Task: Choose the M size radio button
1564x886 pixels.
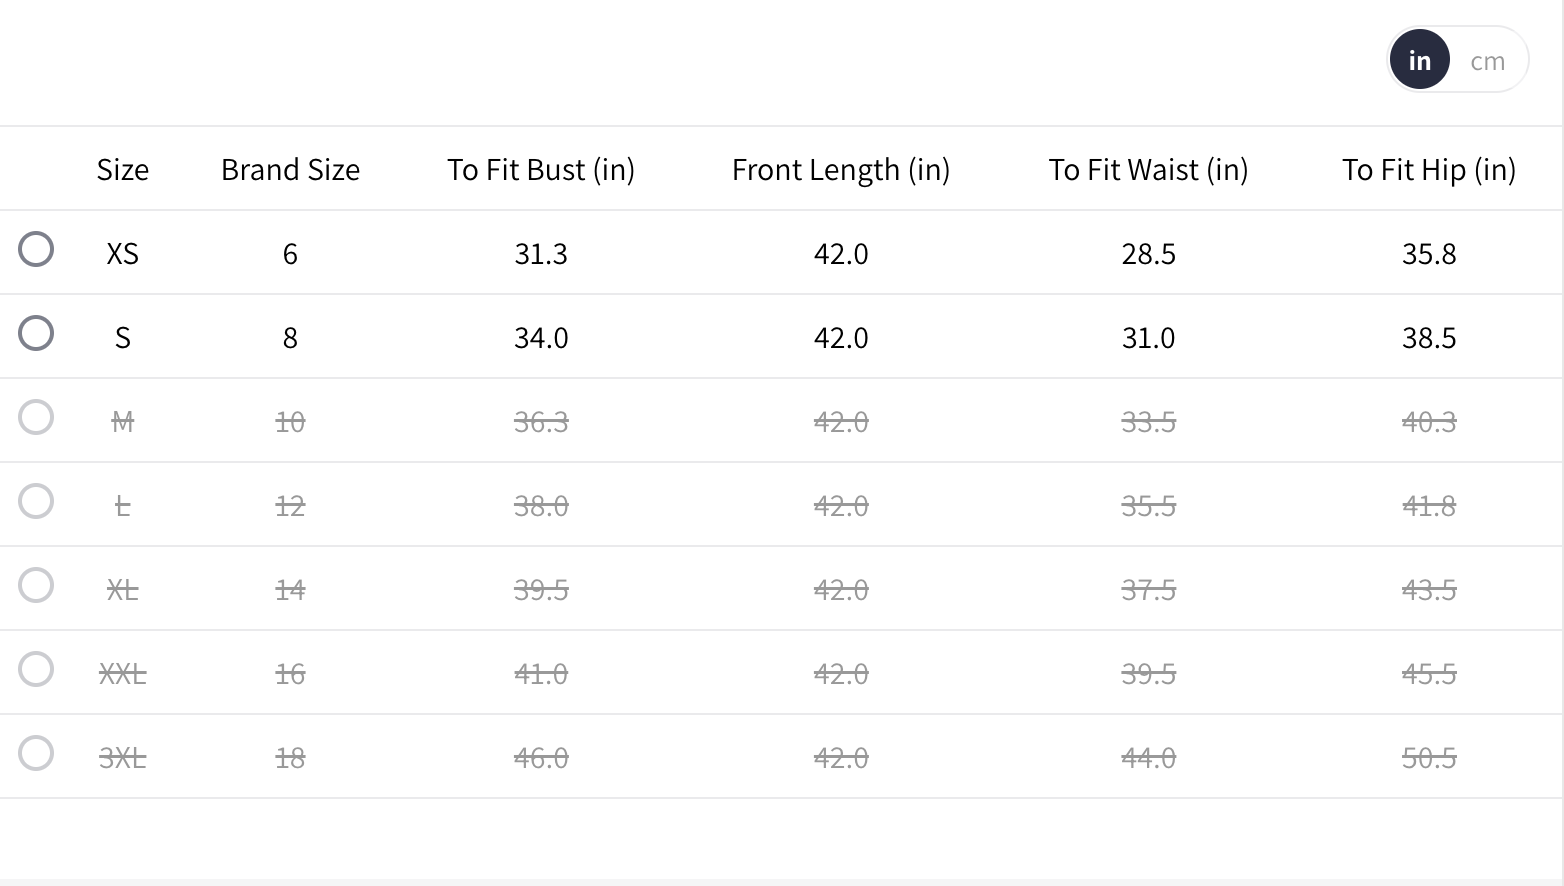Action: click(36, 417)
